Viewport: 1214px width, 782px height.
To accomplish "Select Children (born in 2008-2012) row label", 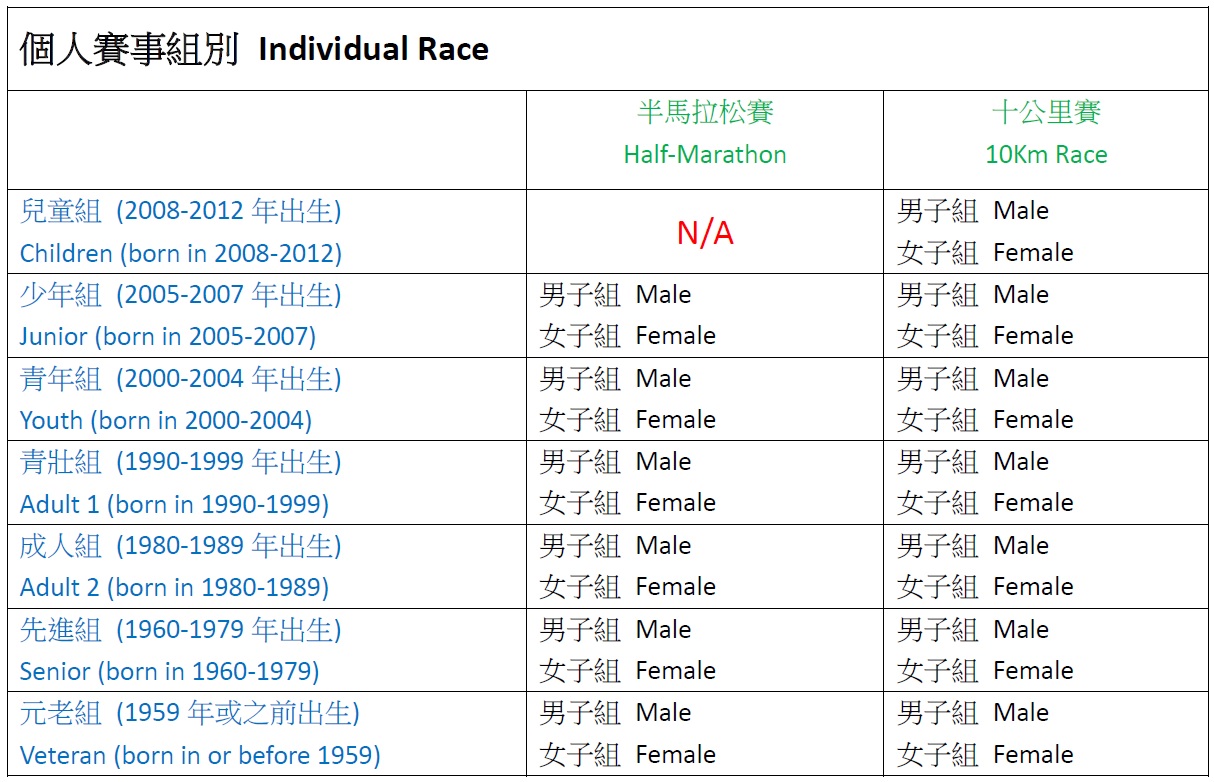I will [x=181, y=253].
